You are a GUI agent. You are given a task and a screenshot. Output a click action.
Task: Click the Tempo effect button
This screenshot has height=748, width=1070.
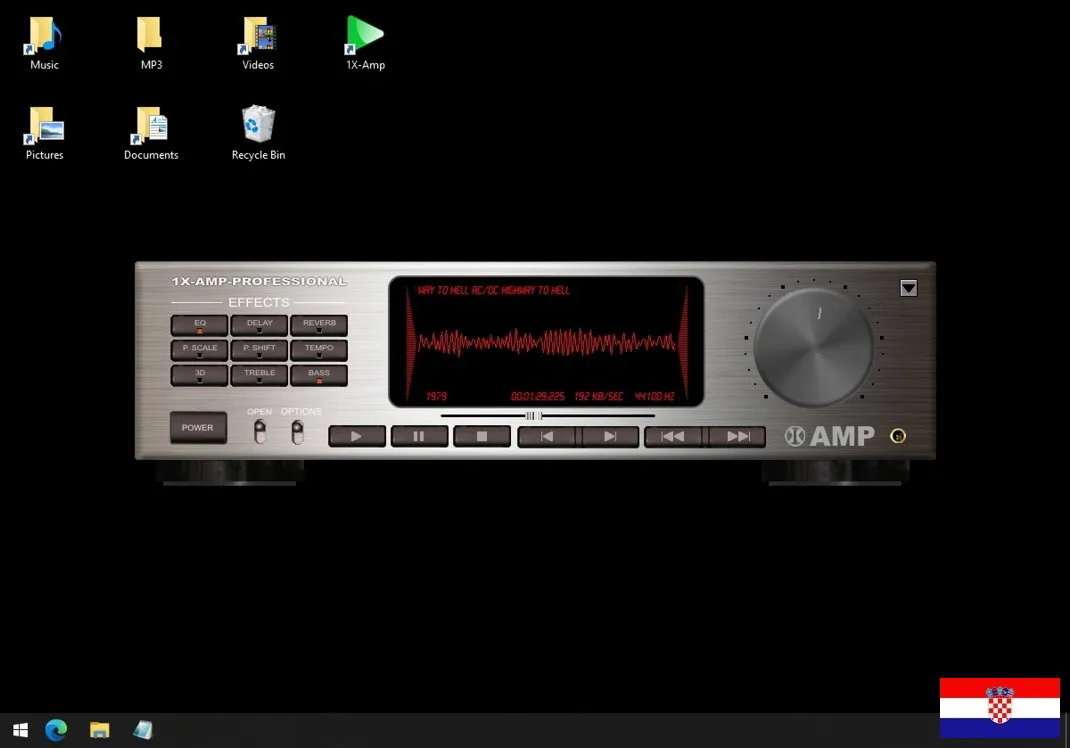tap(319, 350)
